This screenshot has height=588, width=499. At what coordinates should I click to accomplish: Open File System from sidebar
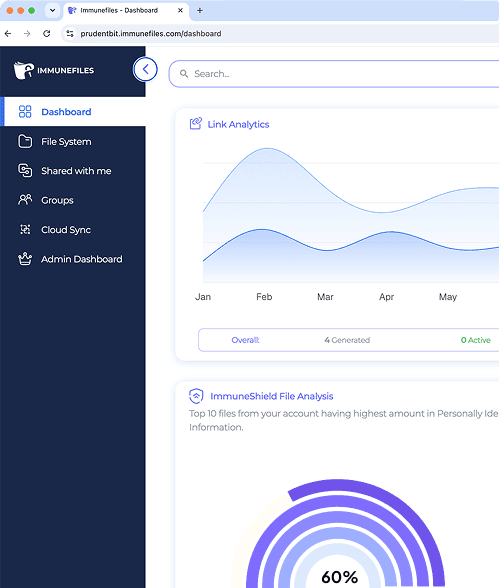(x=73, y=141)
